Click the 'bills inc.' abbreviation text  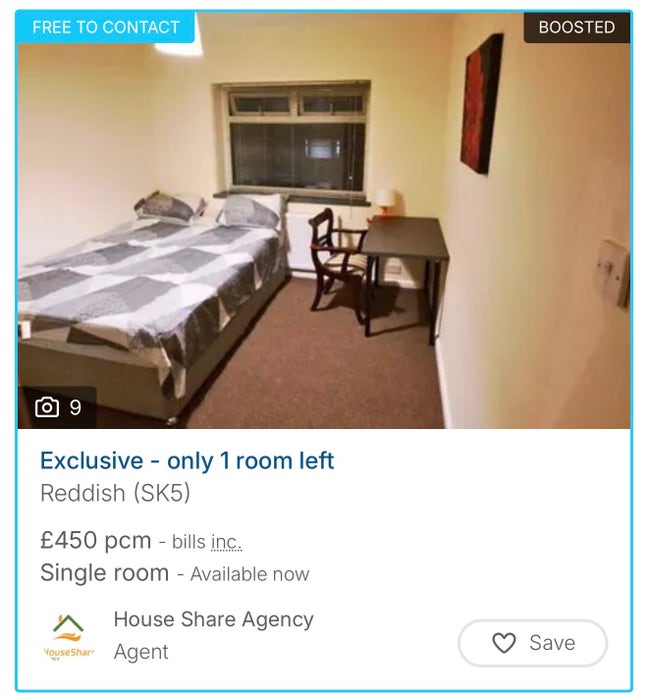pos(207,542)
